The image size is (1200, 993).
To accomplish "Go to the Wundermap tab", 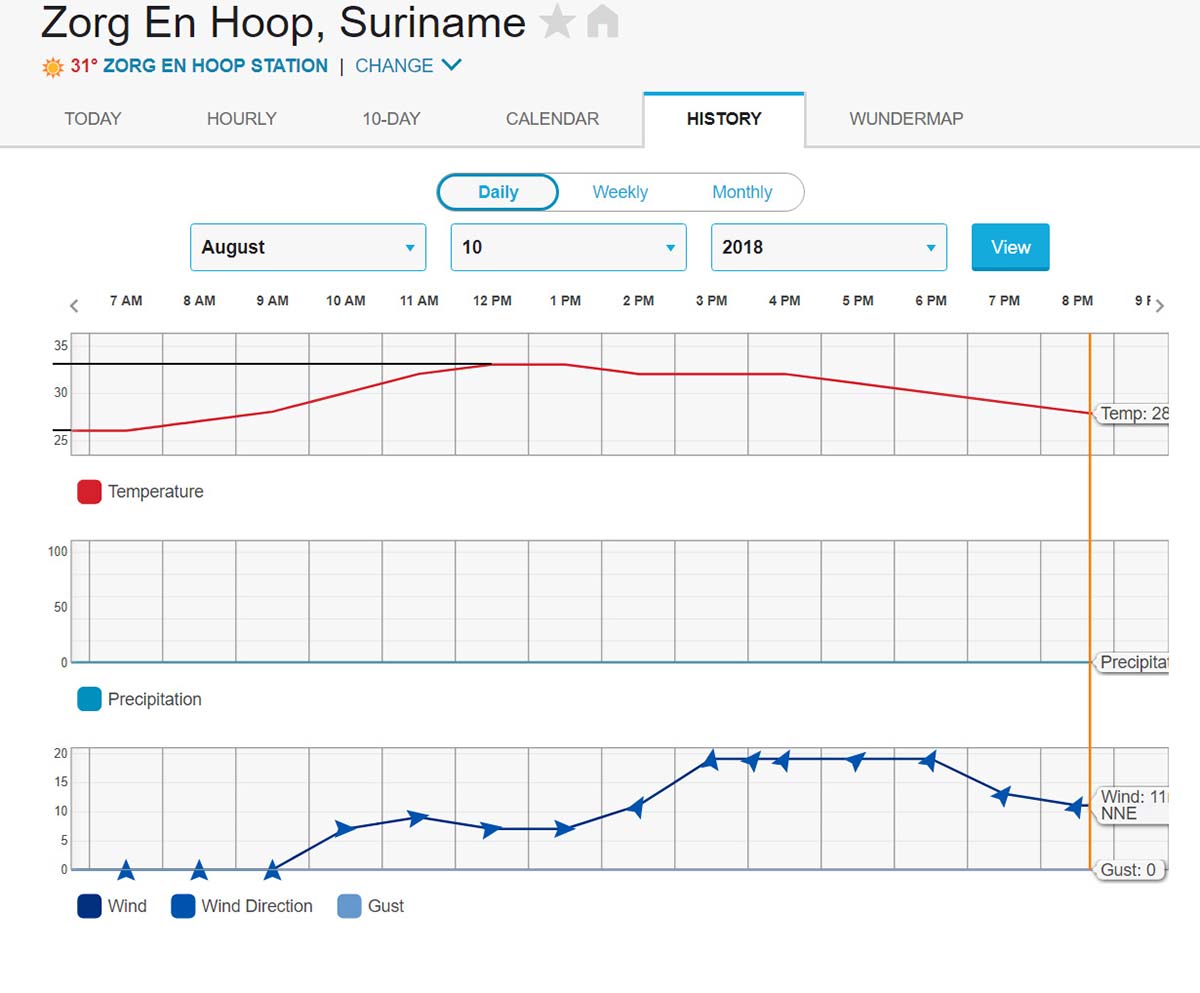I will [906, 119].
